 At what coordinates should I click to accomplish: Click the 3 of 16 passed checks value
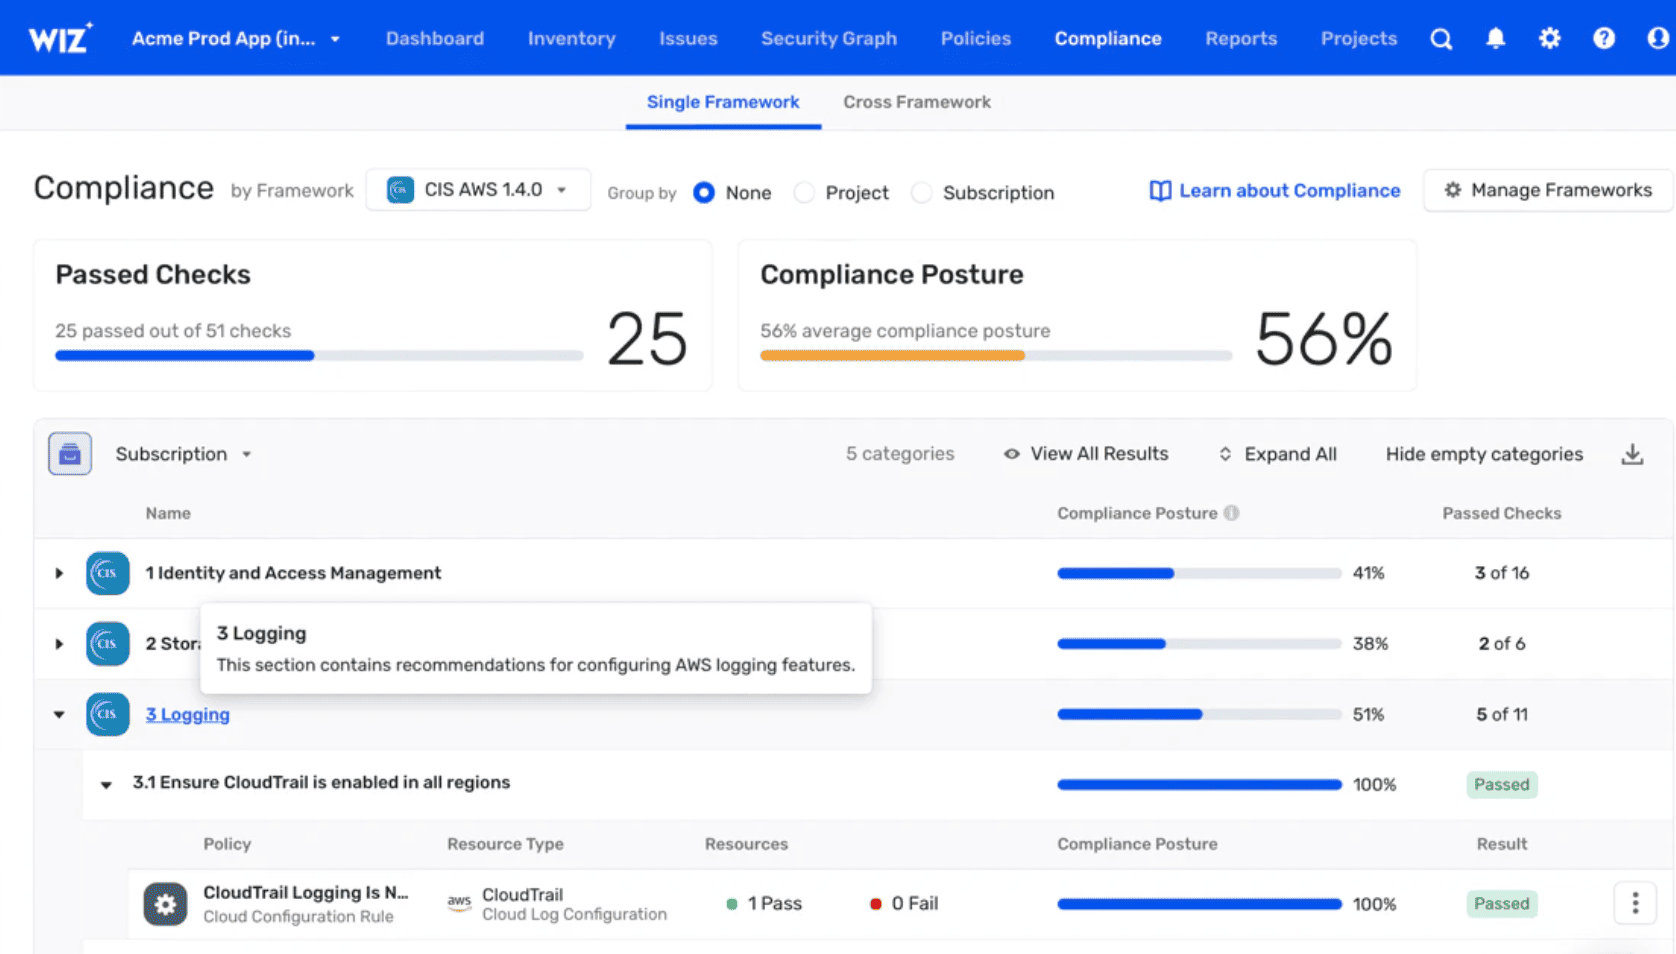[x=1501, y=573]
